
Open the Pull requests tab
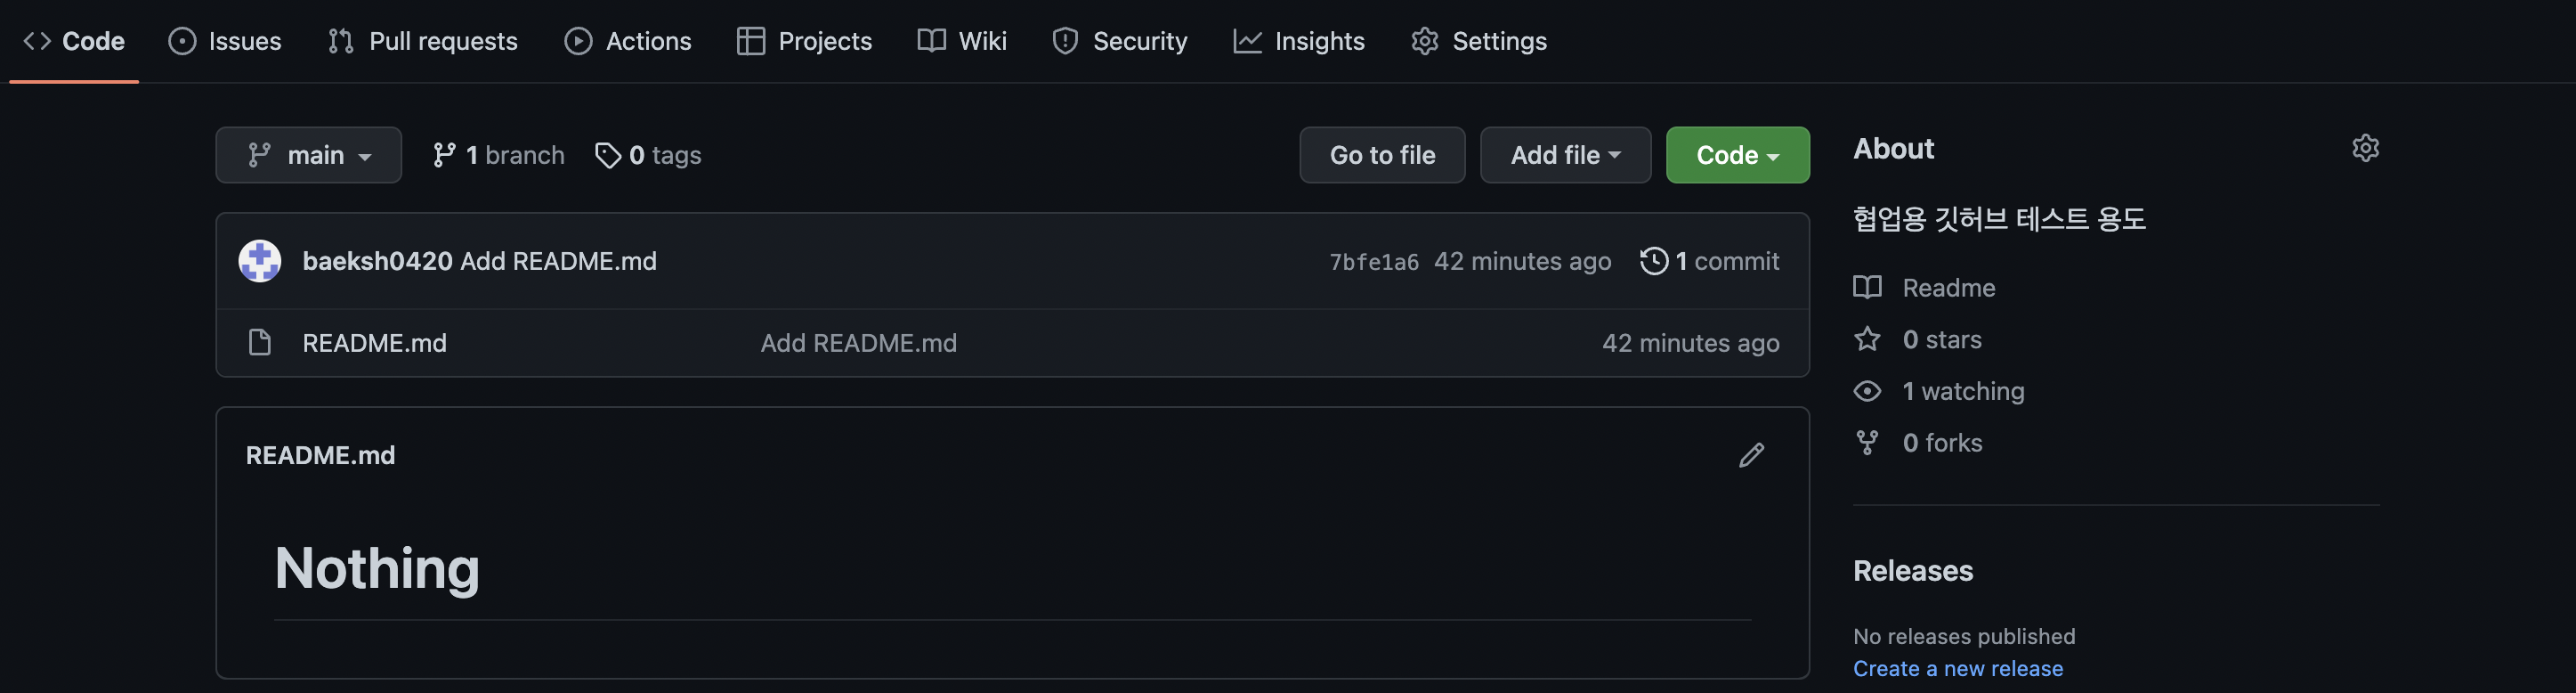coord(423,41)
